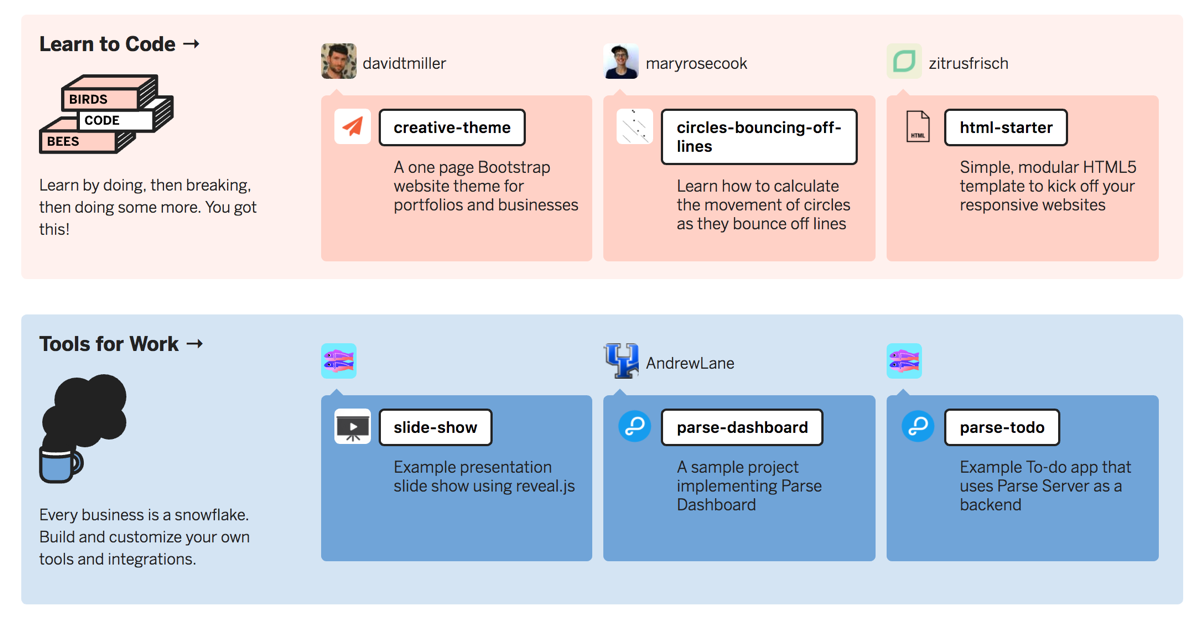Open the html-starter project
The width and height of the screenshot is (1200, 619).
point(1006,127)
